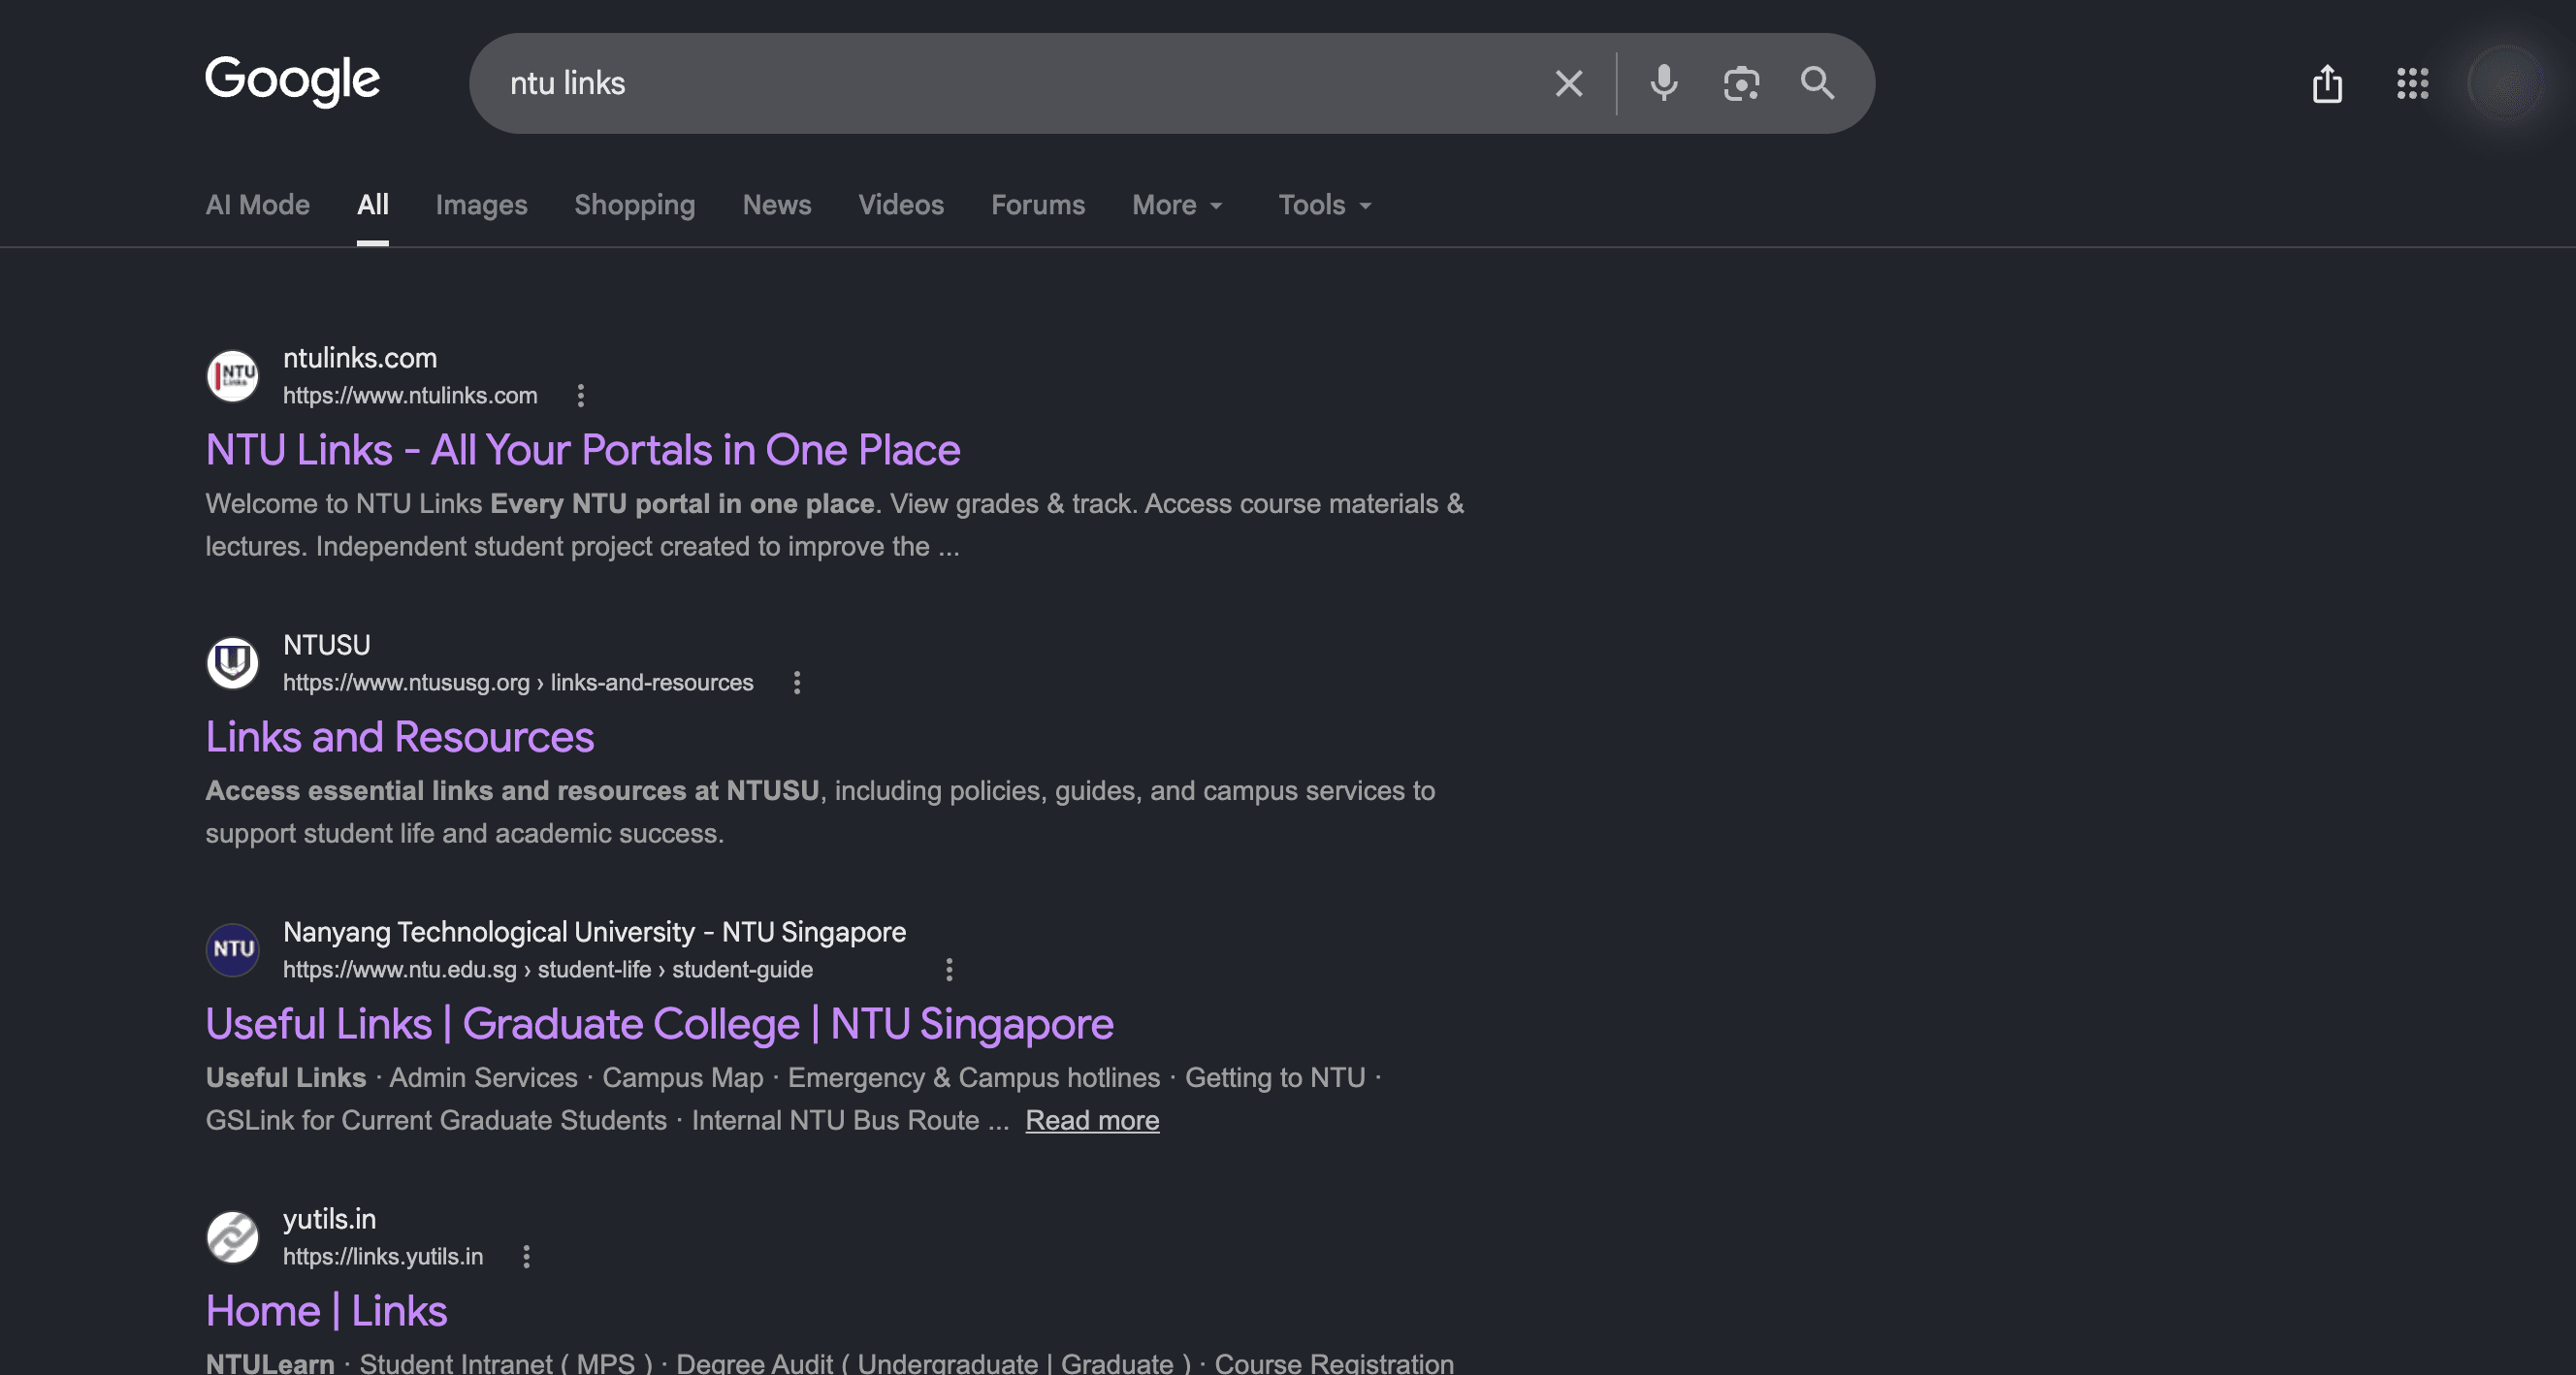Open the Google account avatar
Screen dimensions: 2576x1375
point(2506,83)
